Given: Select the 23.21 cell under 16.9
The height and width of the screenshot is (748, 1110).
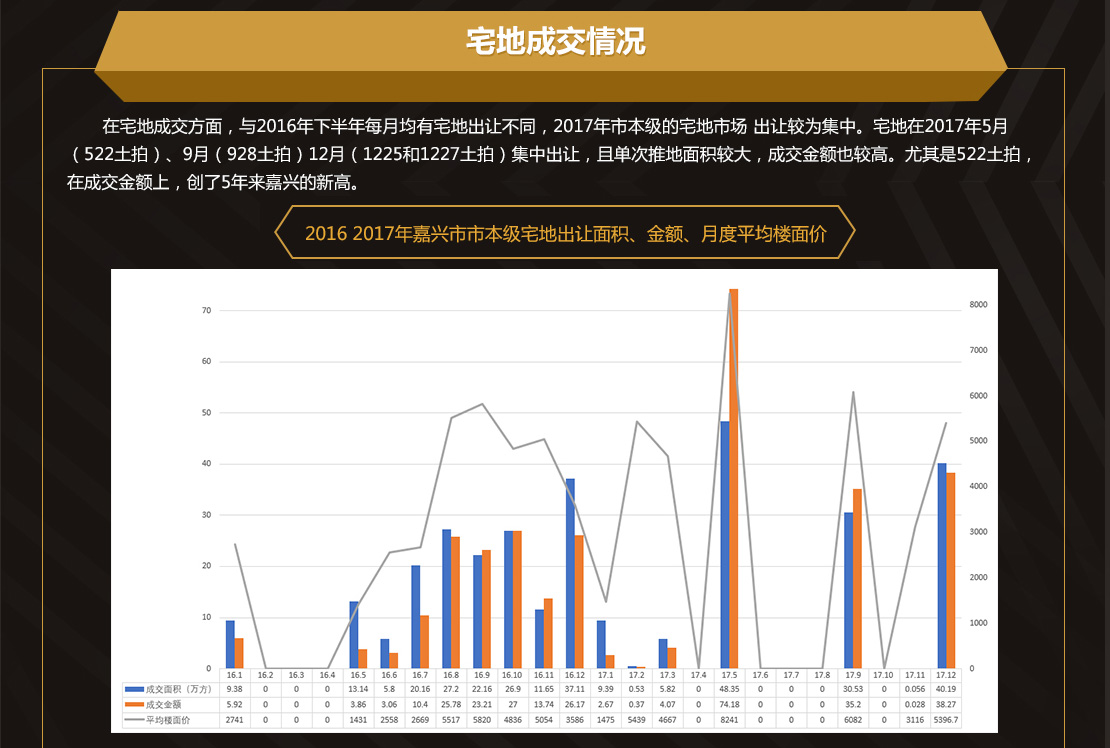Looking at the screenshot, I should click(482, 705).
